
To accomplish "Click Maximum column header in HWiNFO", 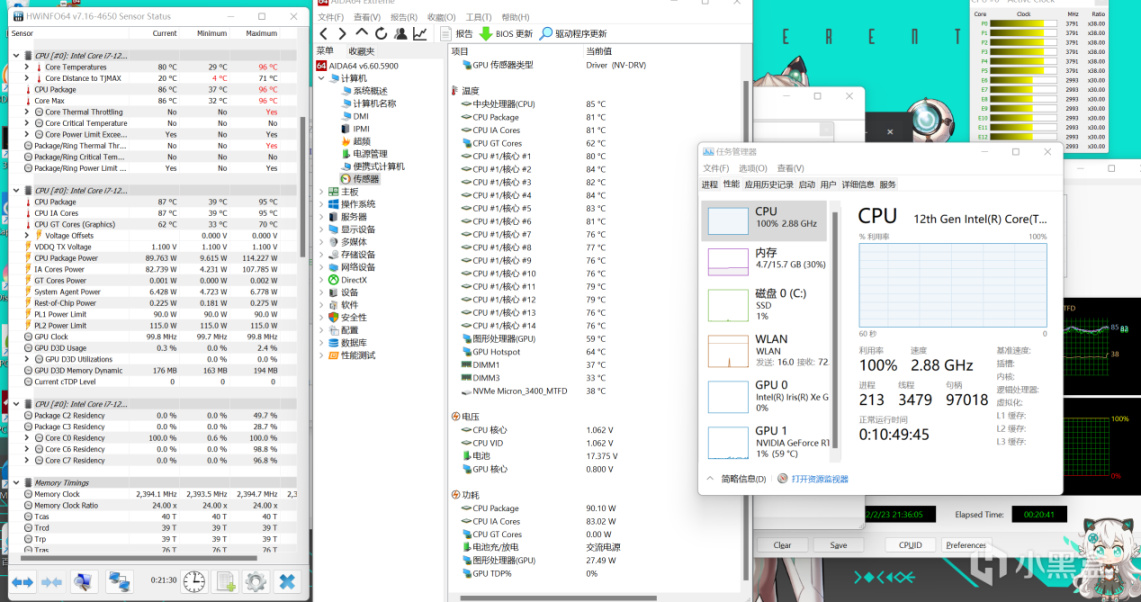I will pyautogui.click(x=261, y=33).
